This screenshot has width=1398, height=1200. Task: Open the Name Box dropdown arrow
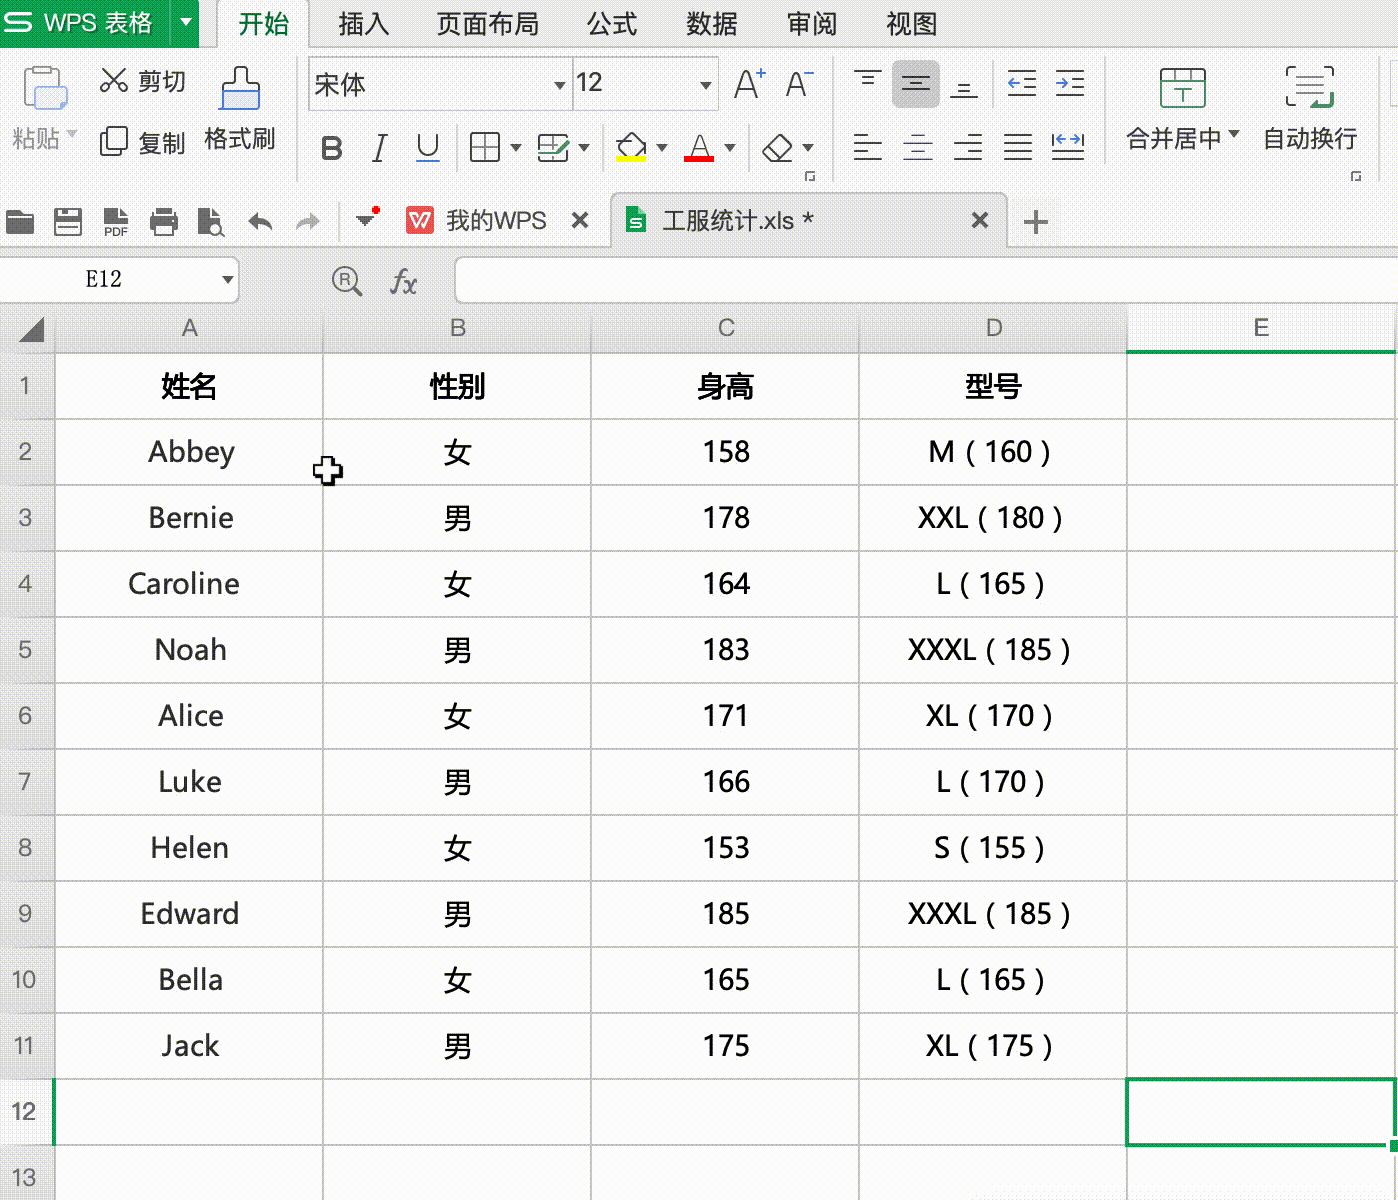pos(227,279)
